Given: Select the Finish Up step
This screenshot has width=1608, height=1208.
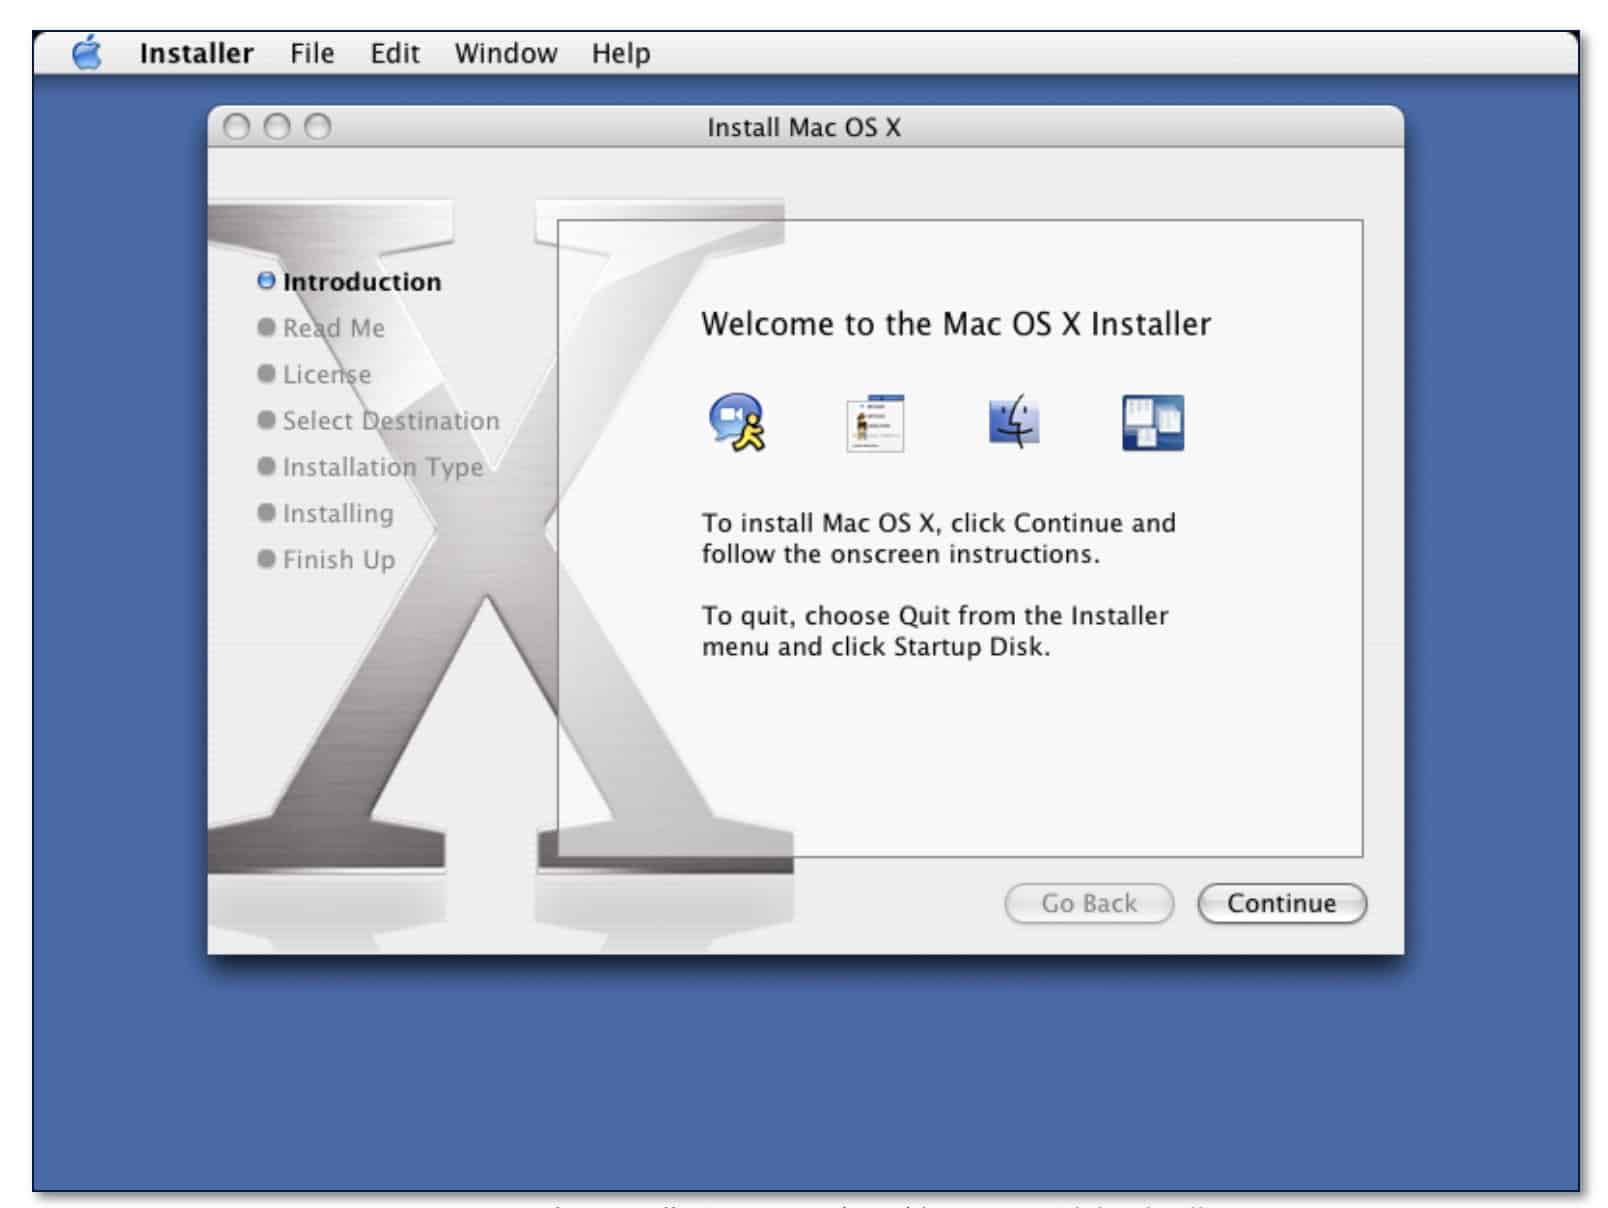Looking at the screenshot, I should (326, 560).
